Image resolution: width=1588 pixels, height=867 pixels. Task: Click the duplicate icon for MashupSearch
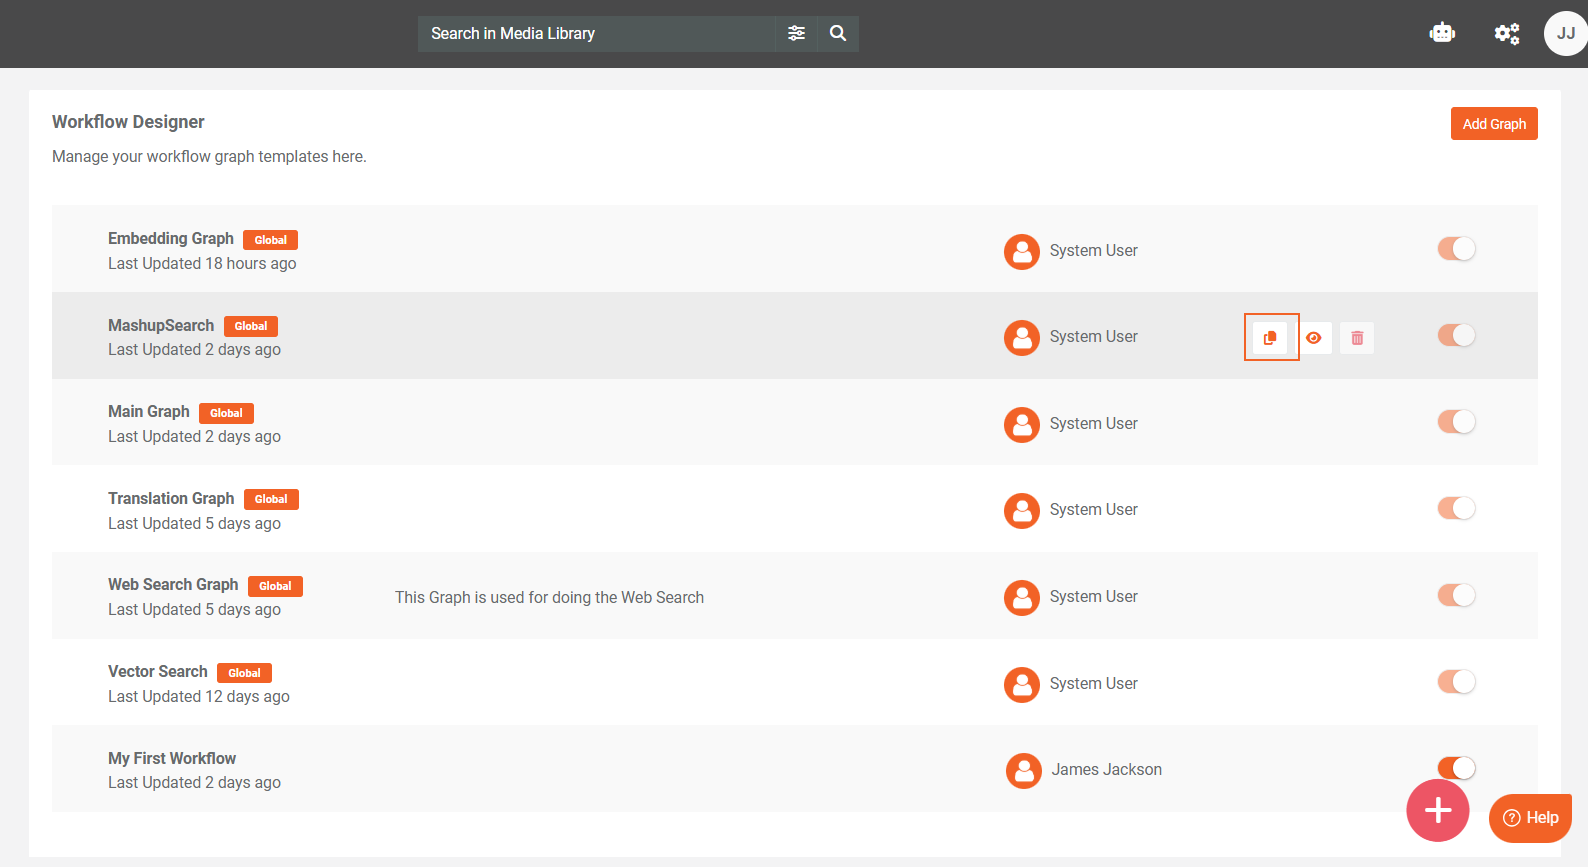[1270, 338]
